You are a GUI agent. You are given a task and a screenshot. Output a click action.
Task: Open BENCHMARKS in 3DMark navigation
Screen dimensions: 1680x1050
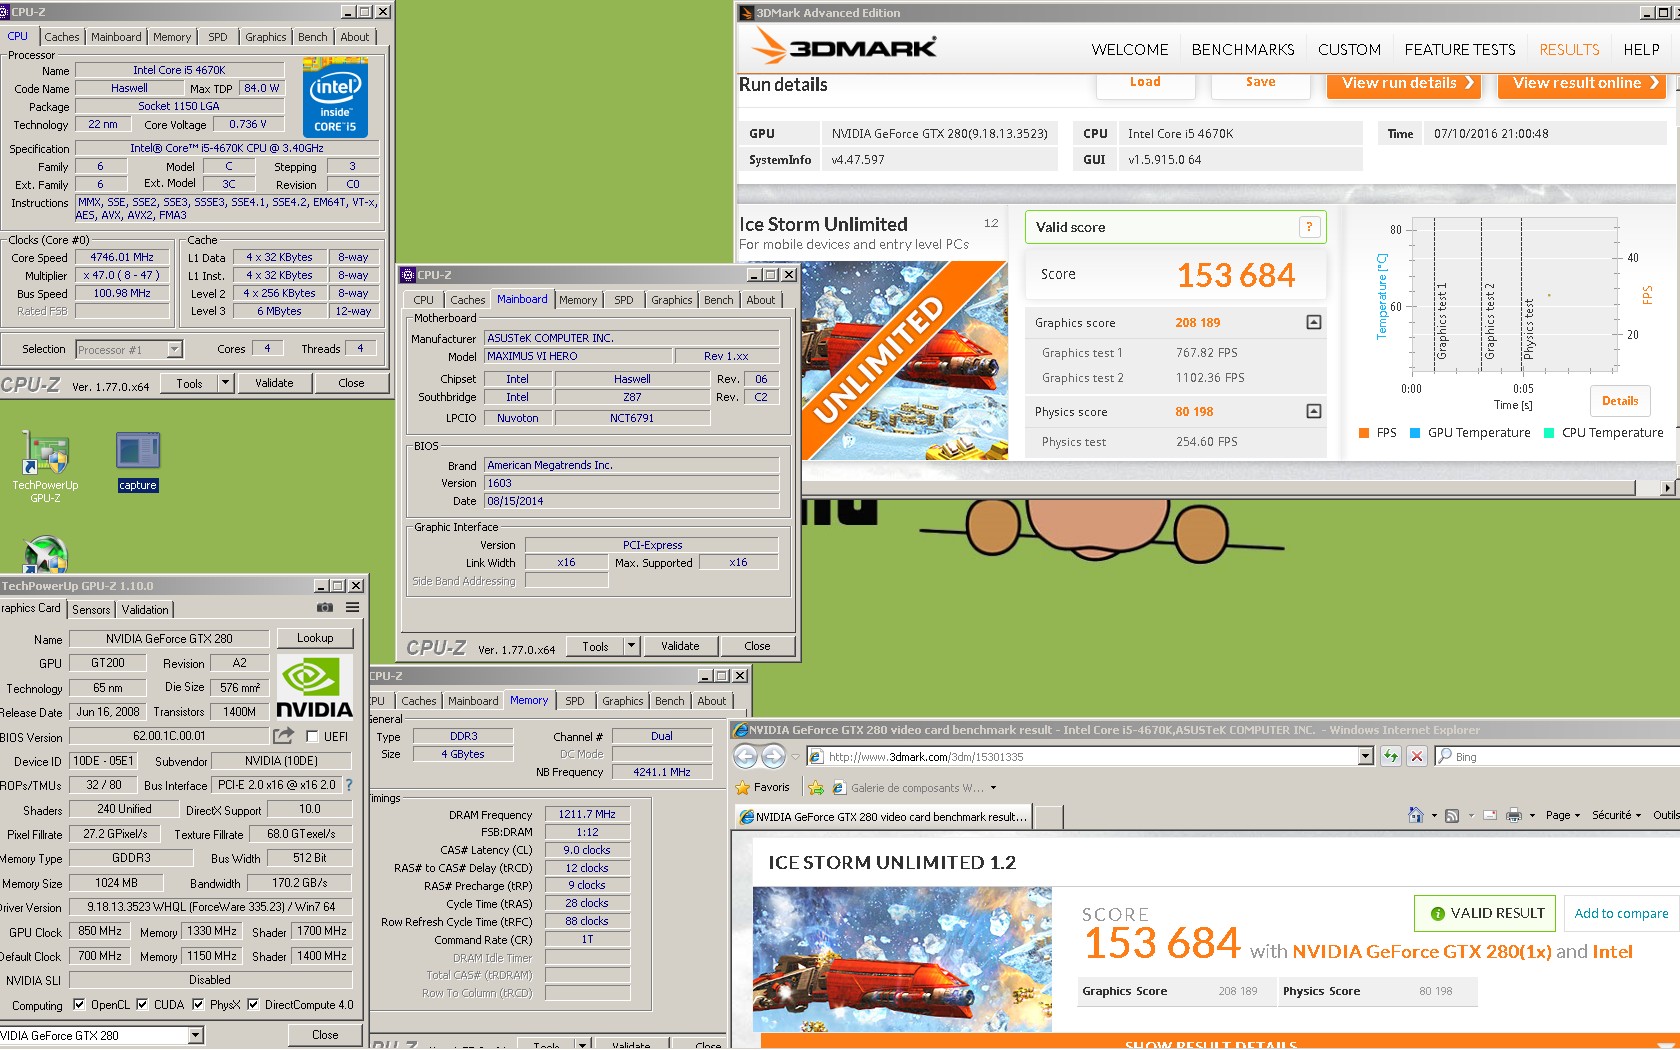pyautogui.click(x=1243, y=49)
